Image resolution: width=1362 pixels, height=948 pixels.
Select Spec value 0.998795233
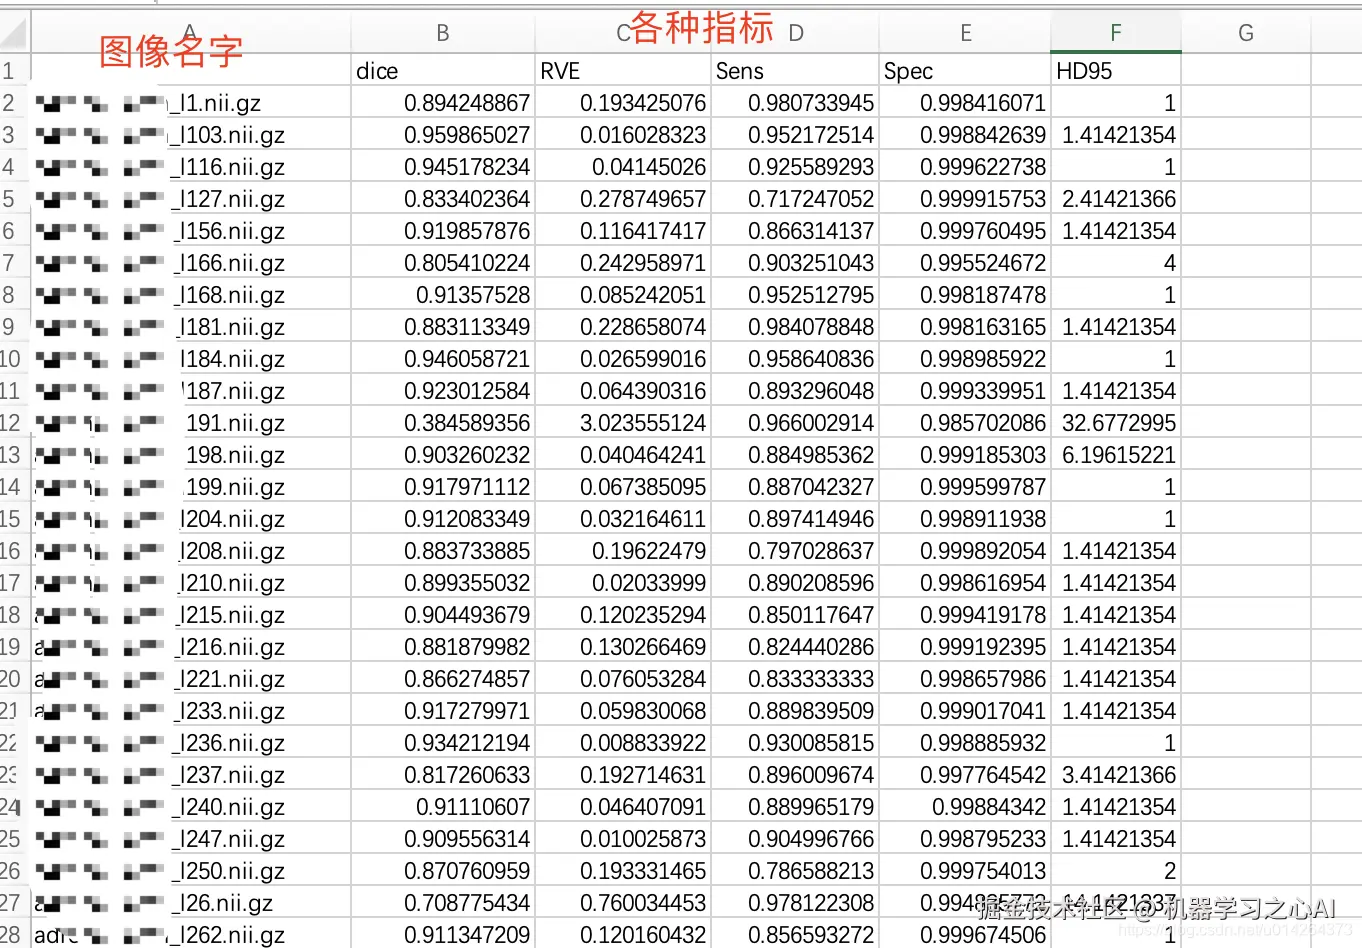(x=966, y=839)
